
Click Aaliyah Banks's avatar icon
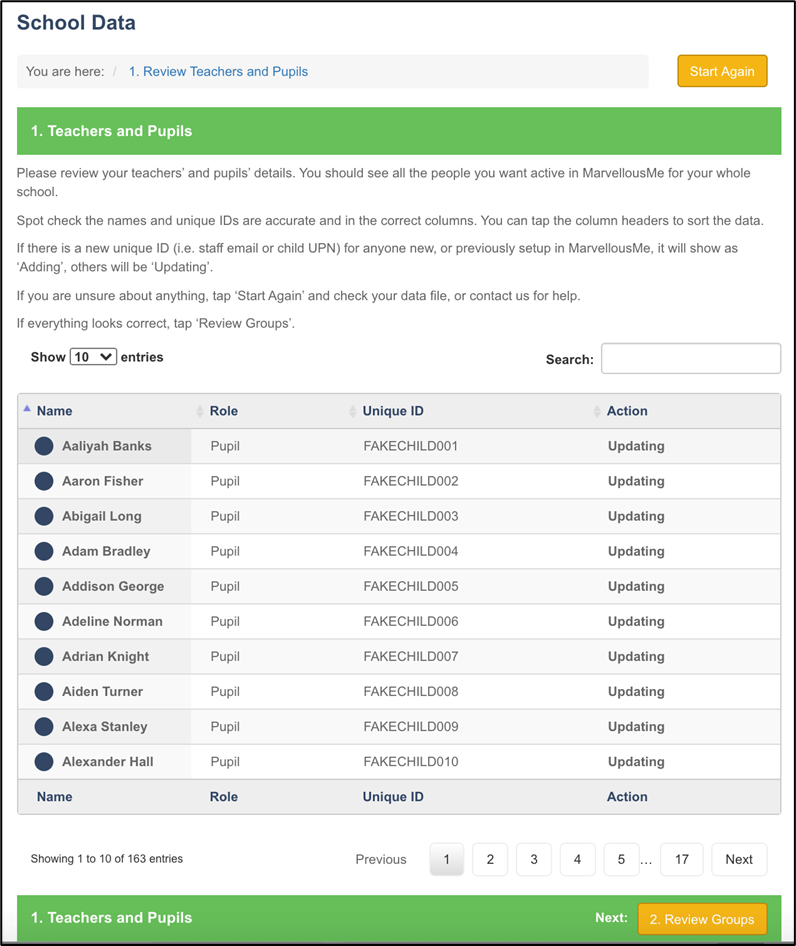click(x=43, y=446)
